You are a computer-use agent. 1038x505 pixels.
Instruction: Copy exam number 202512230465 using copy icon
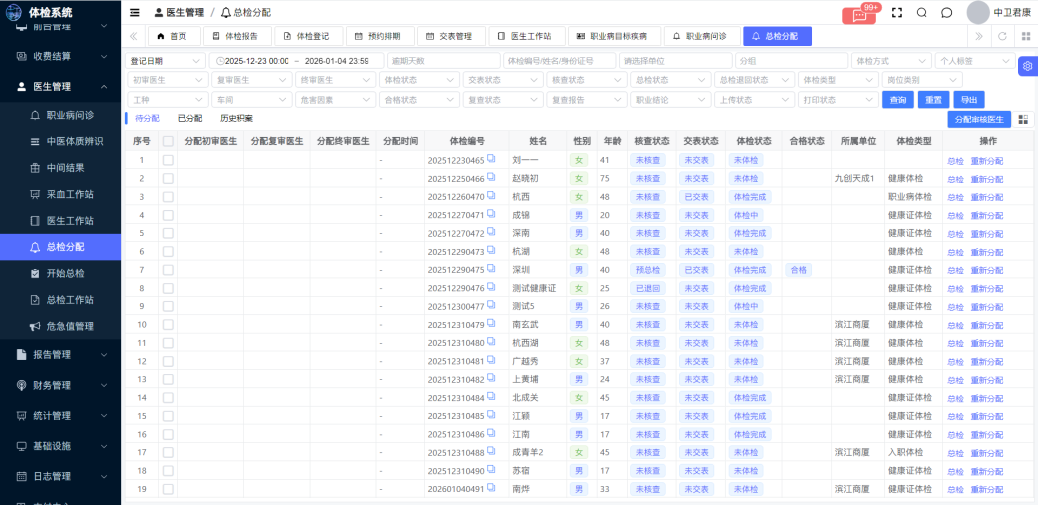[x=491, y=159]
